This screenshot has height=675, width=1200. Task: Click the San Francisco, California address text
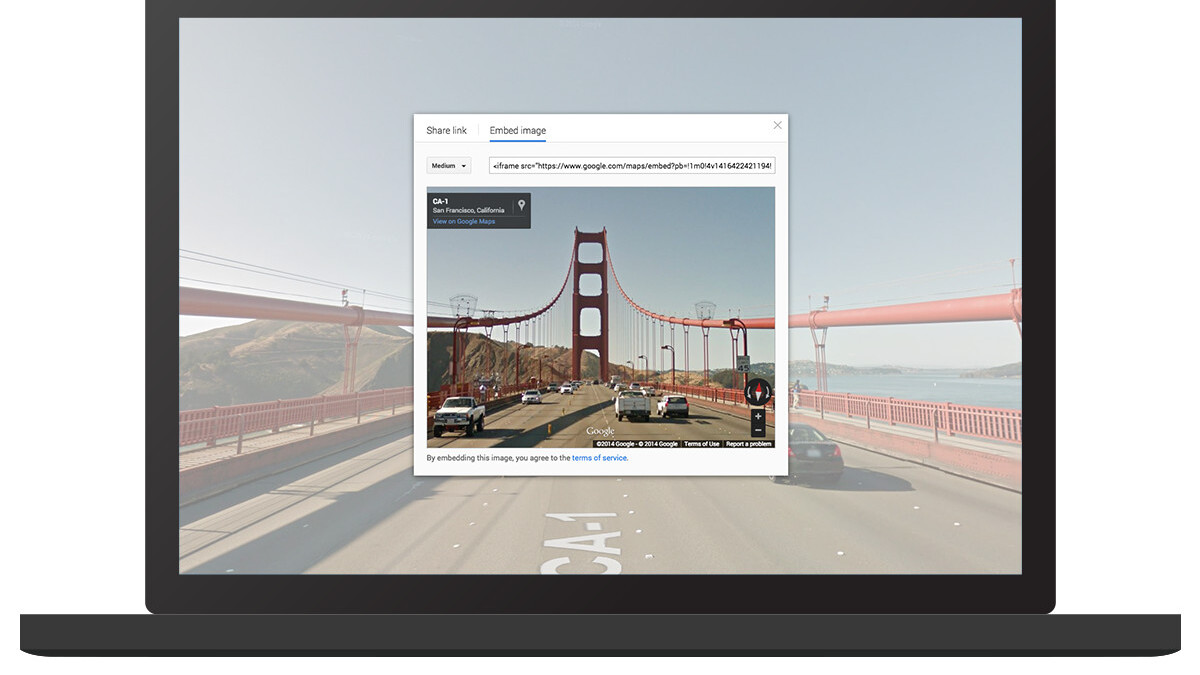(x=468, y=210)
